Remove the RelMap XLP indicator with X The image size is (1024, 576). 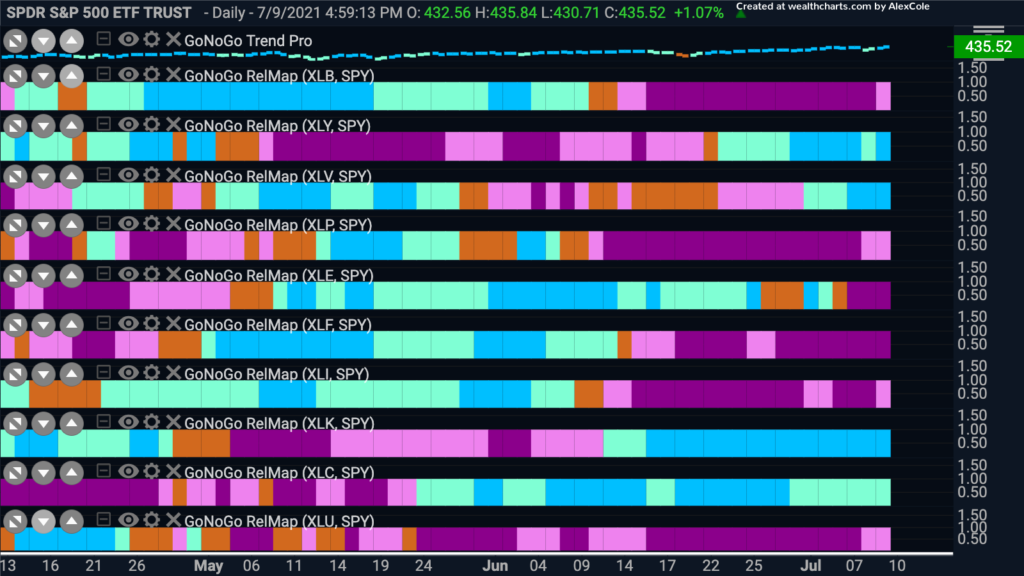173,223
